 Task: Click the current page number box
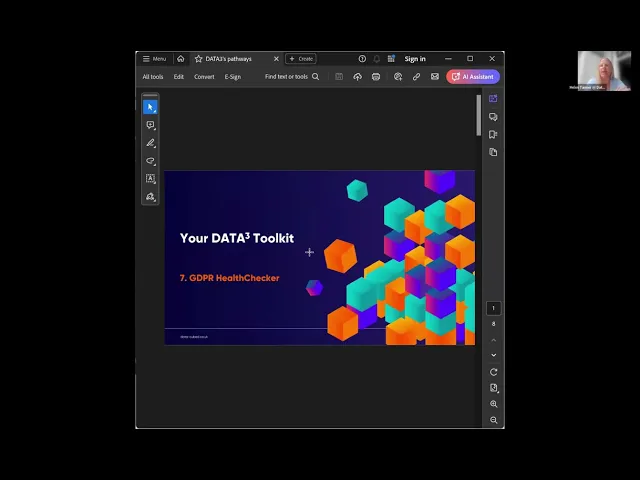click(x=493, y=308)
